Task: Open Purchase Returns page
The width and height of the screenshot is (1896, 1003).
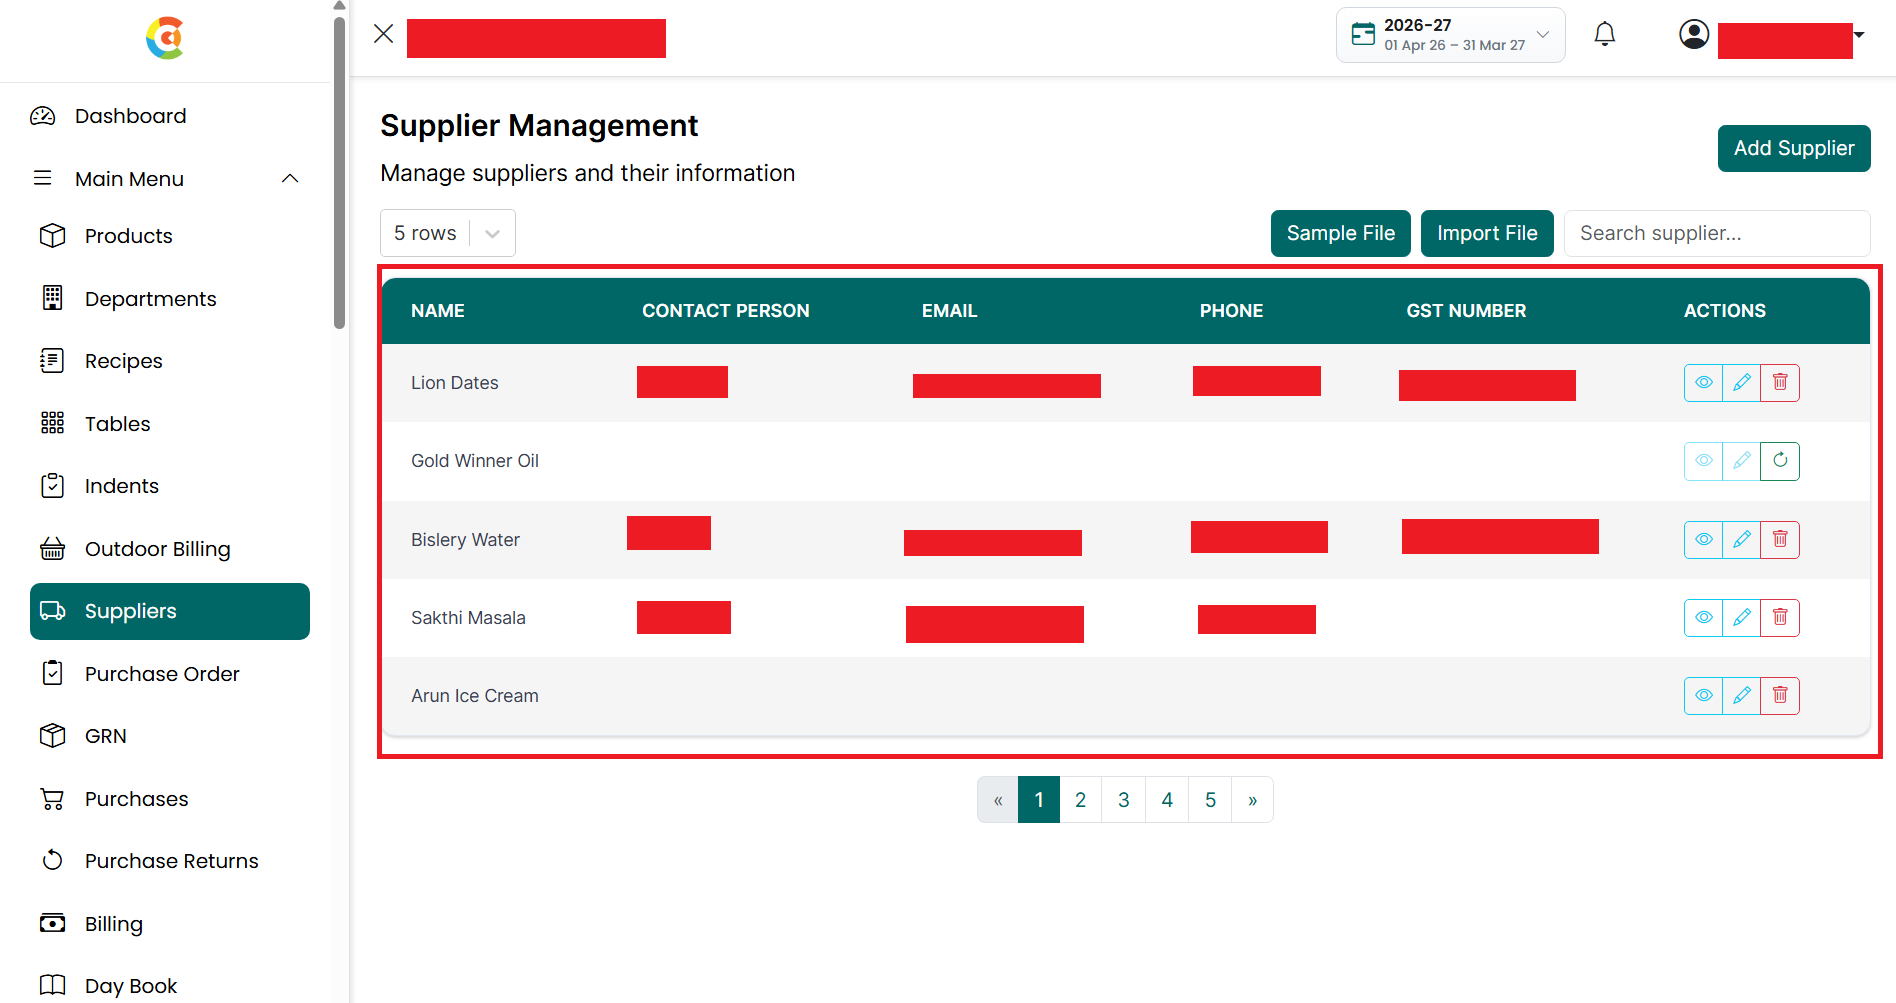Action: 169,861
